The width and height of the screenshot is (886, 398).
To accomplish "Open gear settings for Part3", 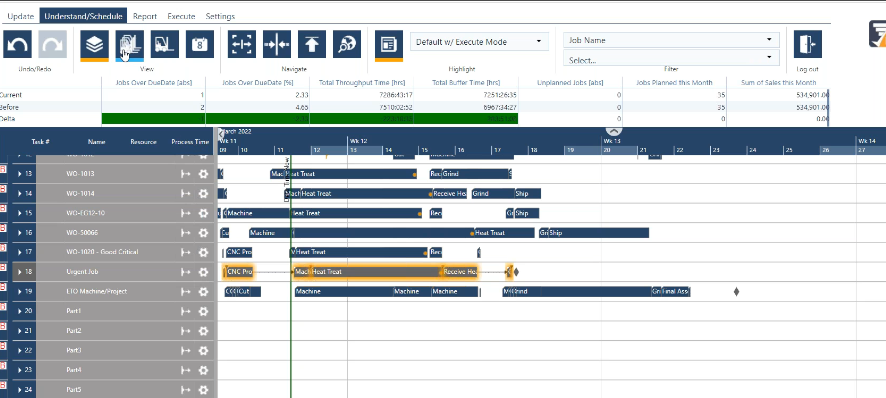I will click(203, 351).
